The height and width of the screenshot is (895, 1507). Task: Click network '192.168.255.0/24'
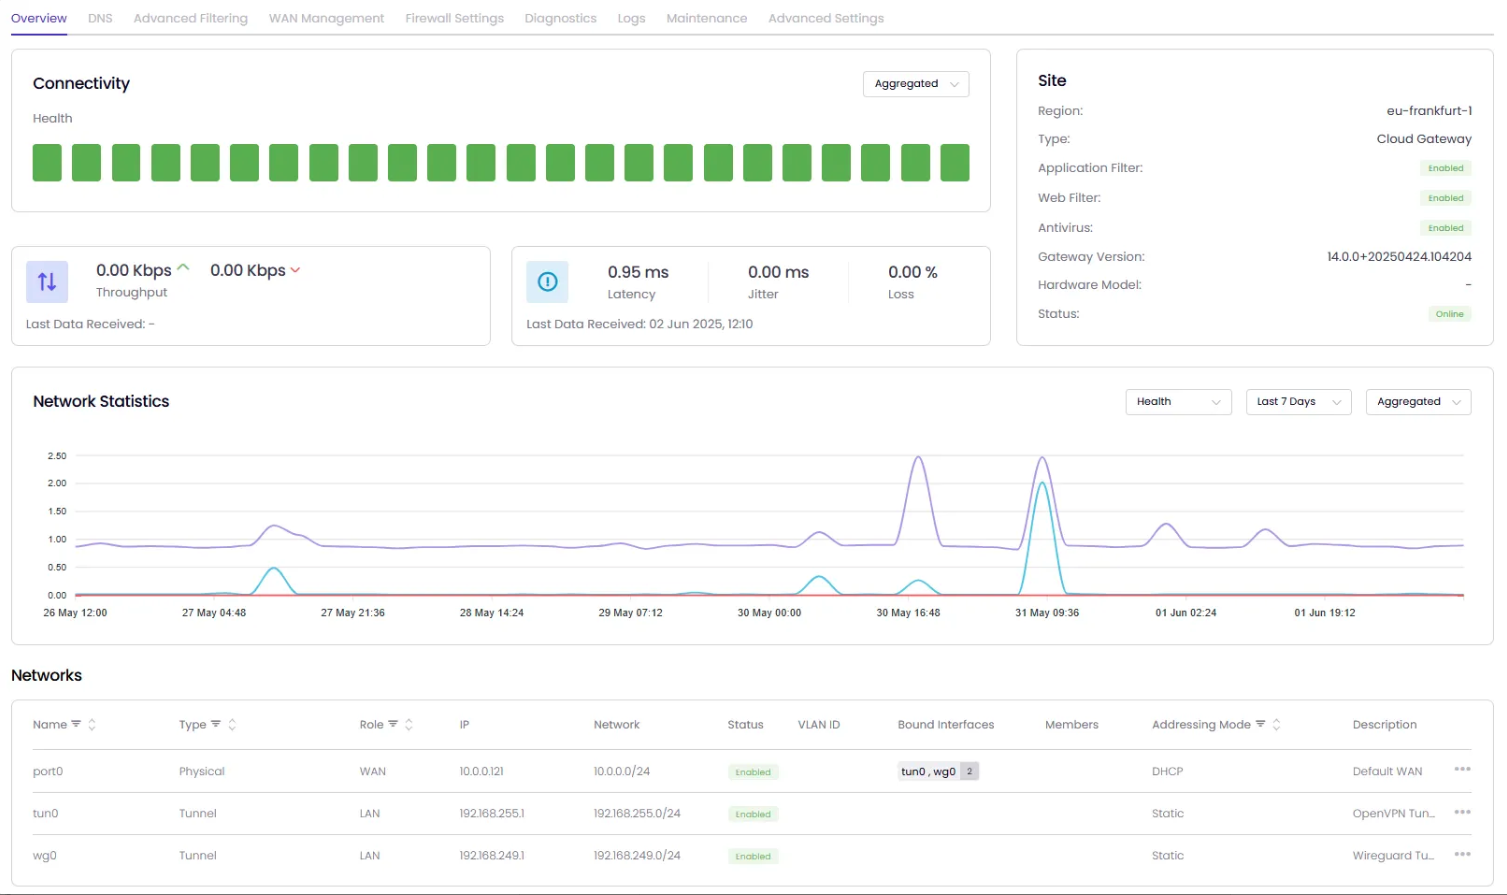click(x=637, y=813)
